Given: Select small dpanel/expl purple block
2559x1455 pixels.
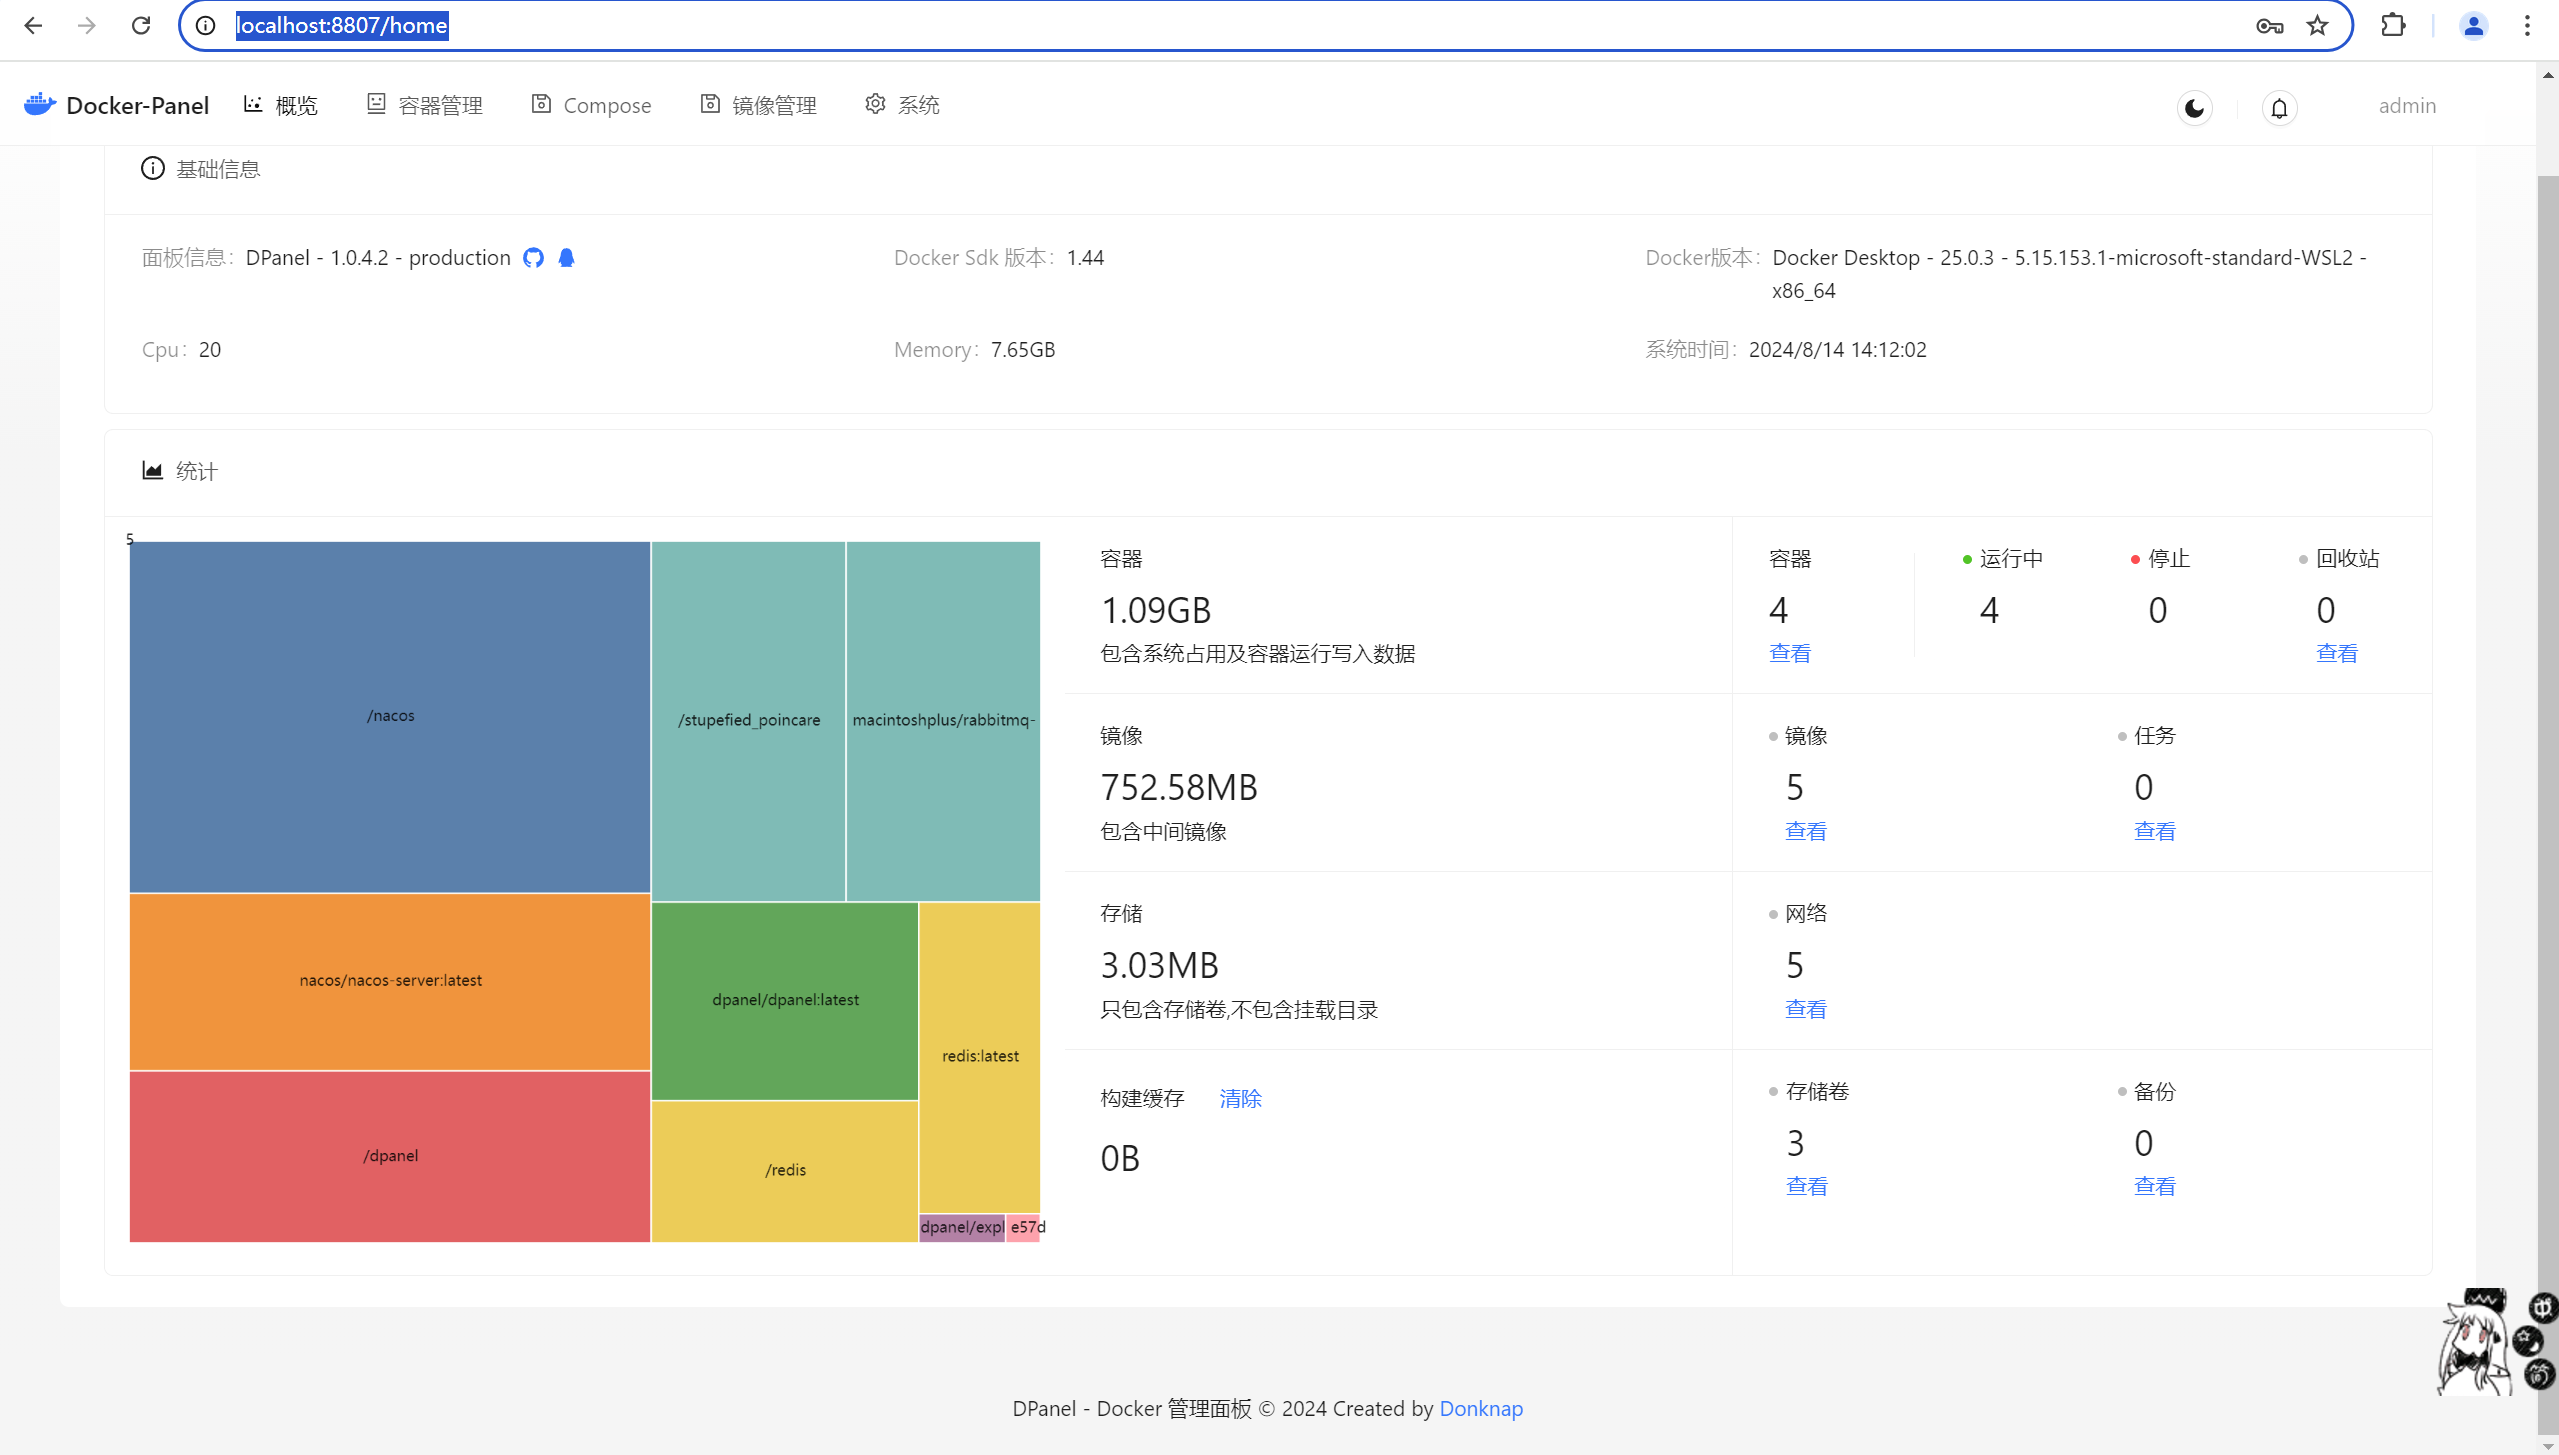Looking at the screenshot, I should (962, 1228).
